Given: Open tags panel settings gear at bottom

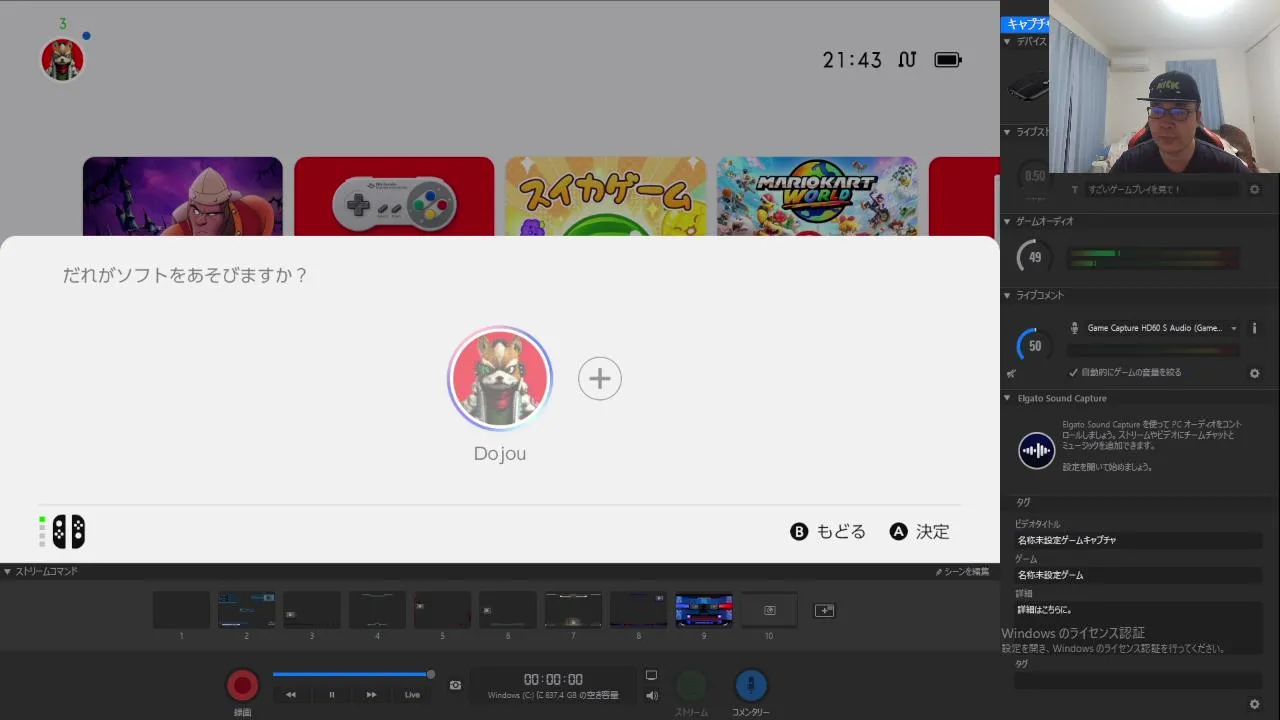Looking at the screenshot, I should 1255,704.
